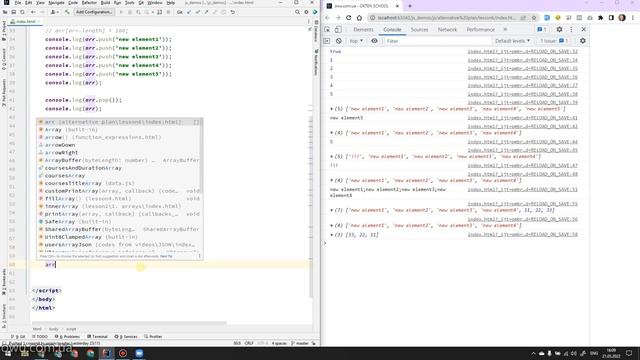Expand the (7) array console entry
Image resolution: width=640 pixels, height=360 pixels.
[331, 210]
